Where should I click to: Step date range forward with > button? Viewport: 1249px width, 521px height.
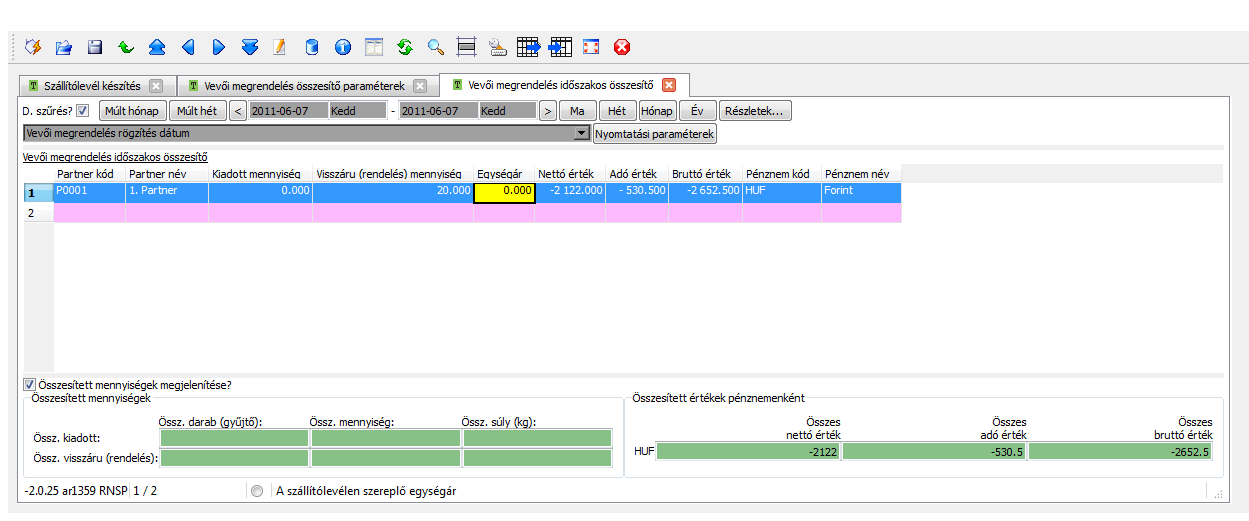(x=547, y=111)
